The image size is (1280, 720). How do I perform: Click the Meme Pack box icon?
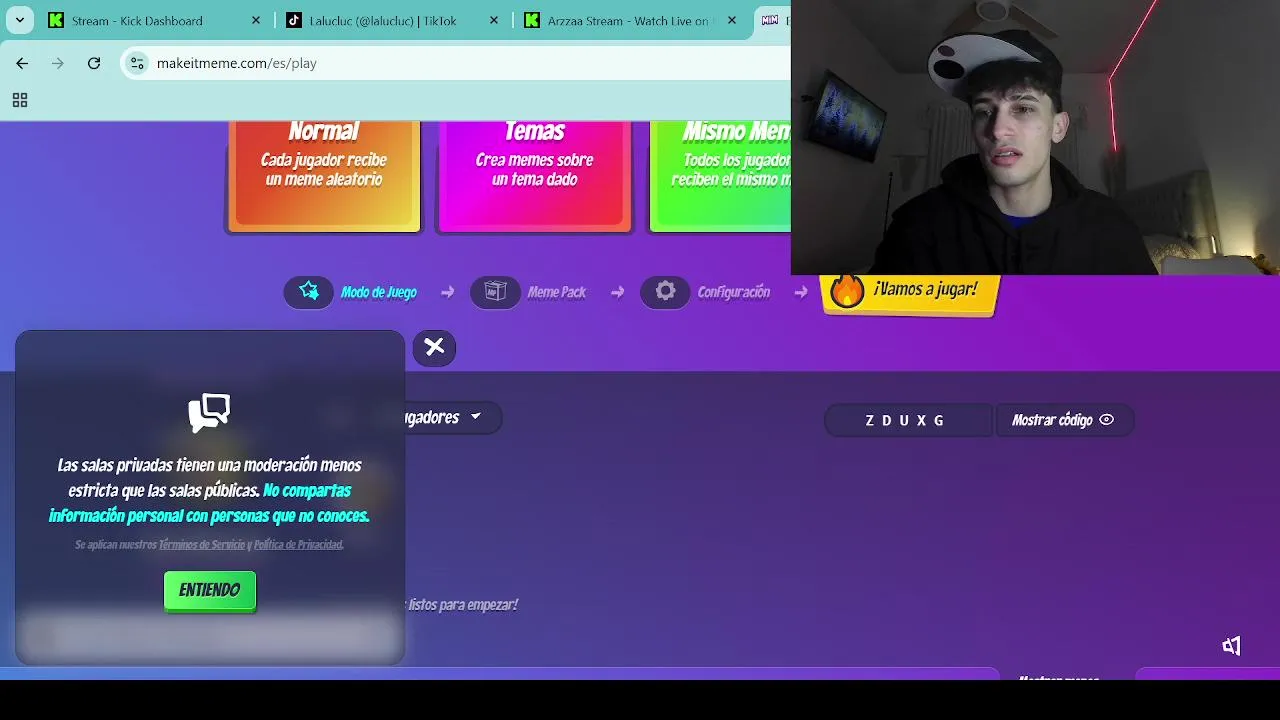(495, 292)
